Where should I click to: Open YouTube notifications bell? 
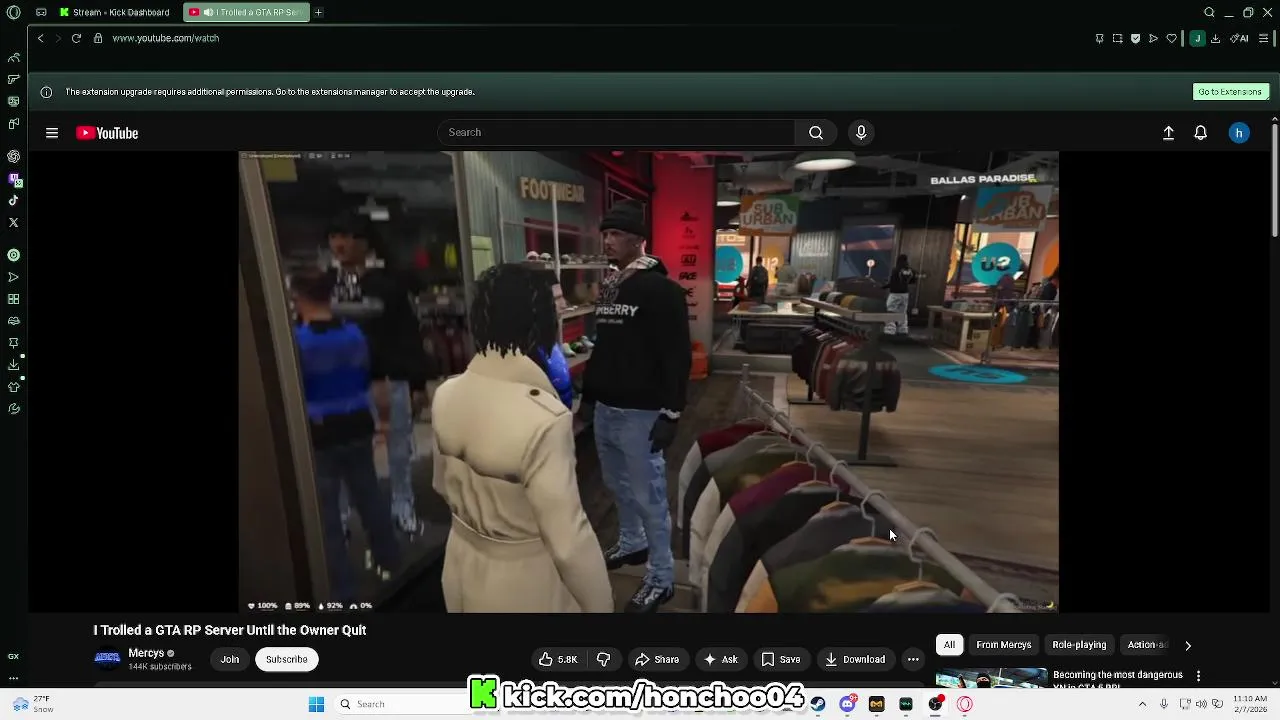point(1201,133)
